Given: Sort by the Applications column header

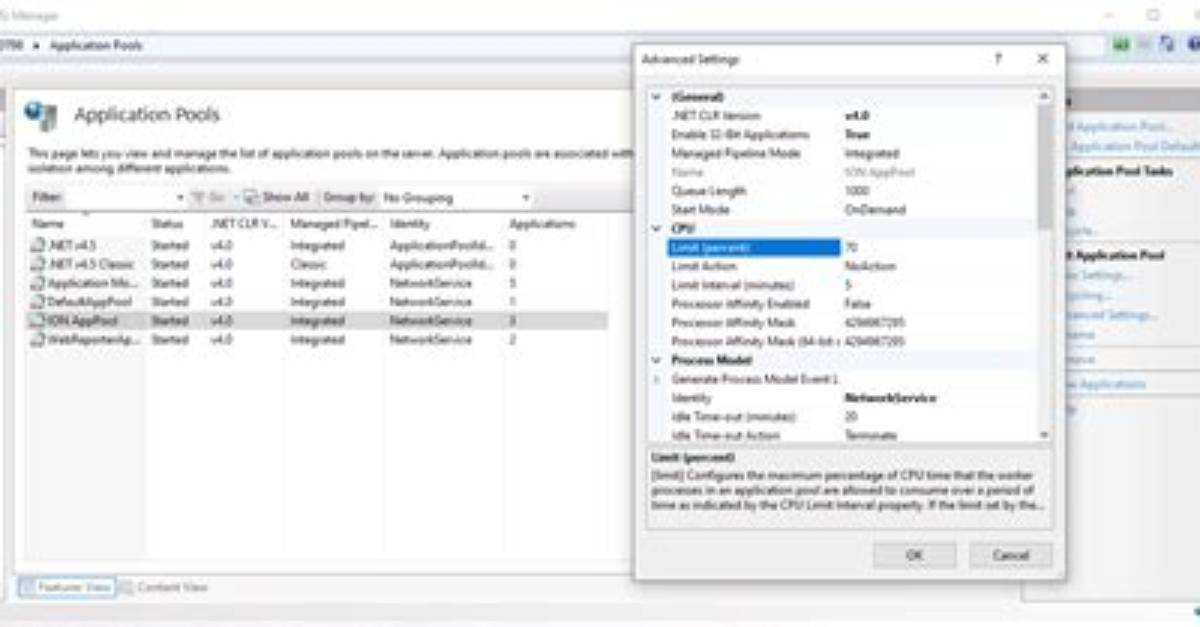Looking at the screenshot, I should [542, 224].
